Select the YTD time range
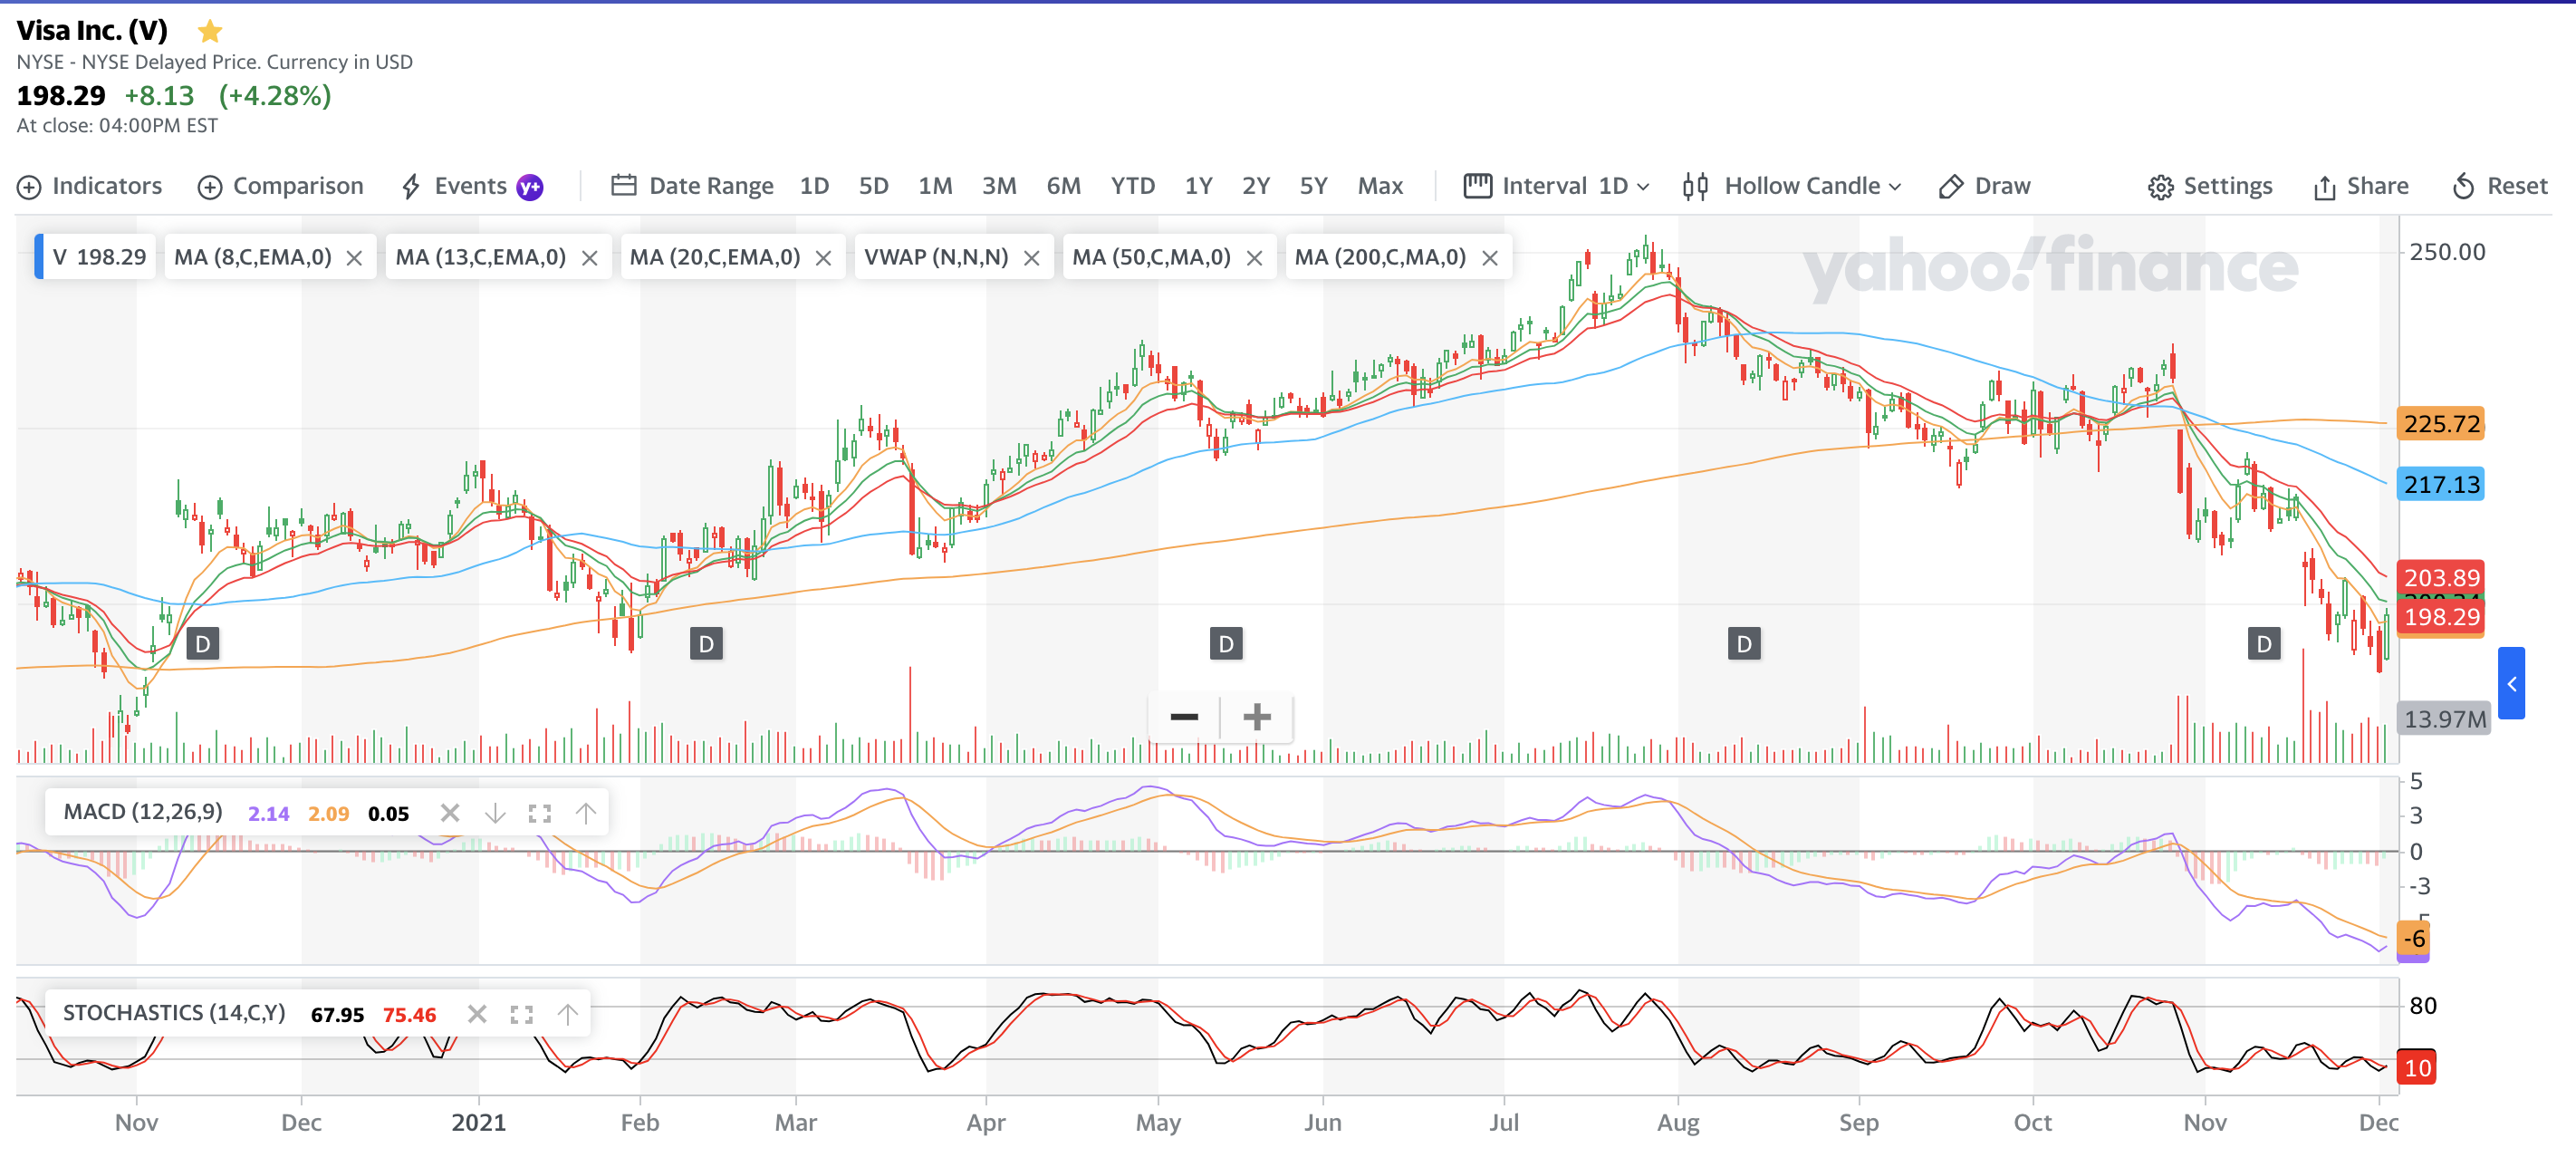 point(1132,186)
